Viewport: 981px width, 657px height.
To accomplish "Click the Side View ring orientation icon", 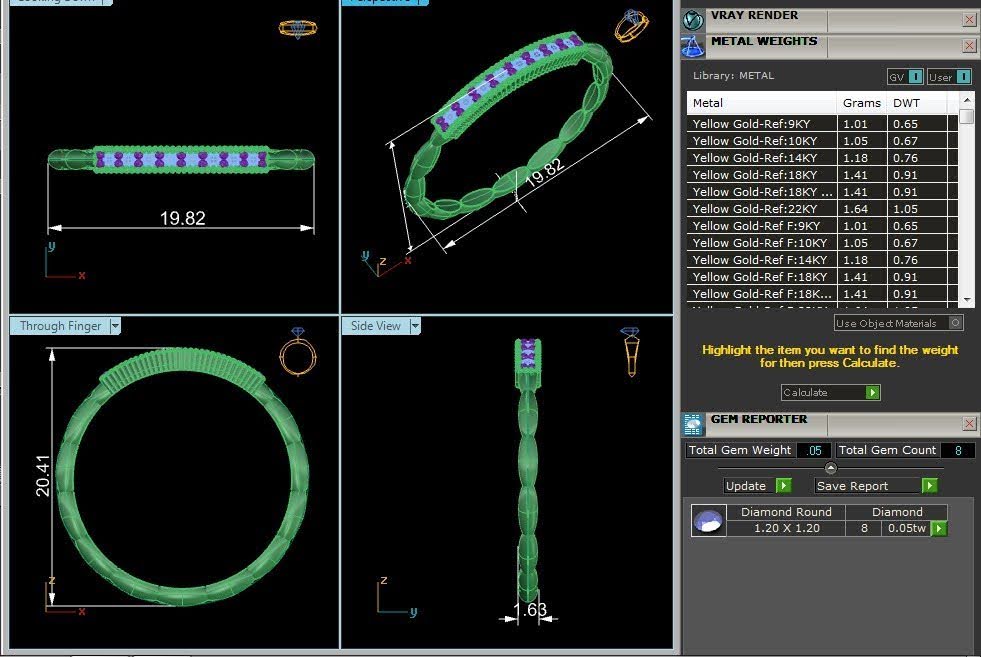I will [x=631, y=351].
